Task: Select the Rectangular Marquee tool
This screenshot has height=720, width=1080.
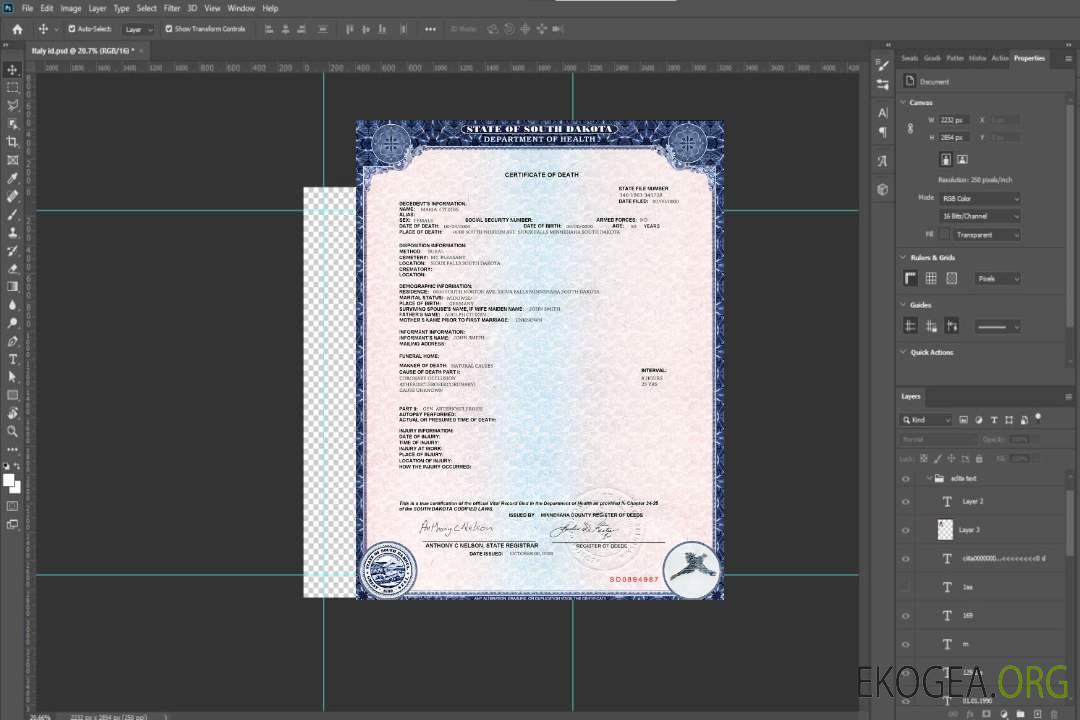Action: (12, 88)
